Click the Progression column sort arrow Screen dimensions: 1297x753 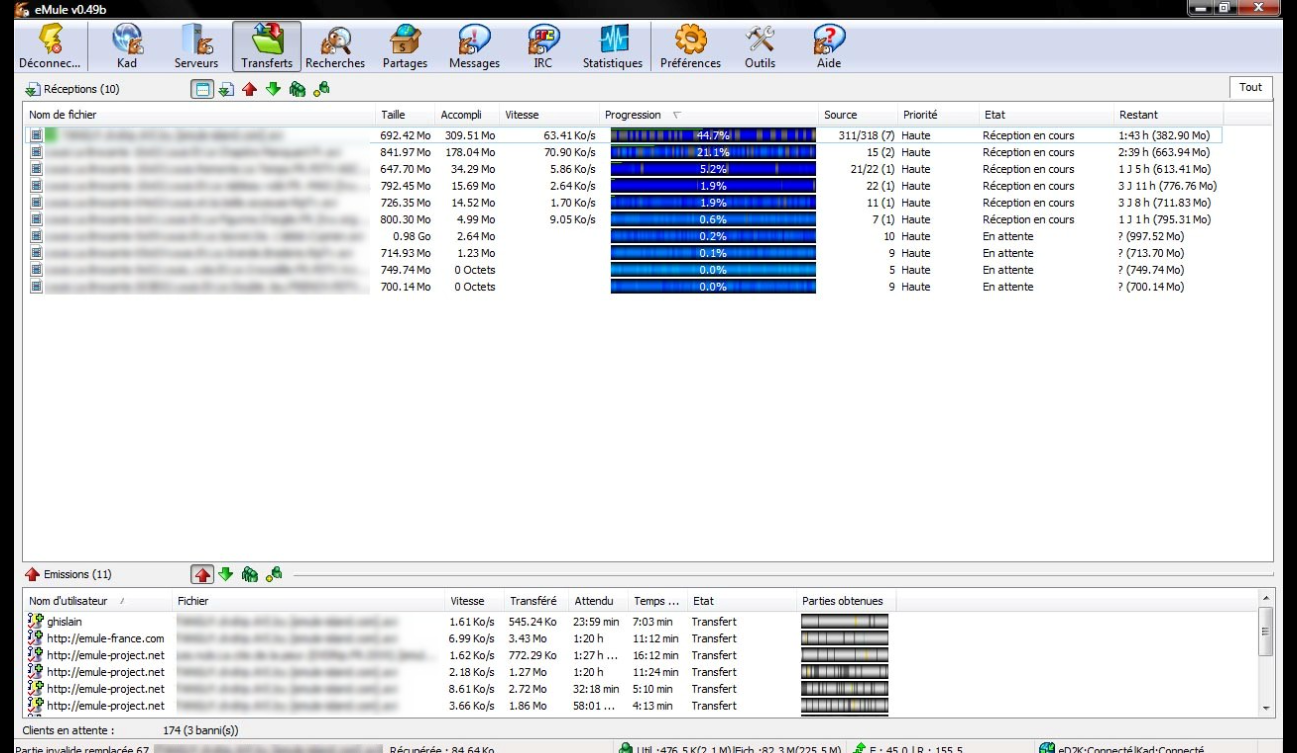[x=677, y=115]
